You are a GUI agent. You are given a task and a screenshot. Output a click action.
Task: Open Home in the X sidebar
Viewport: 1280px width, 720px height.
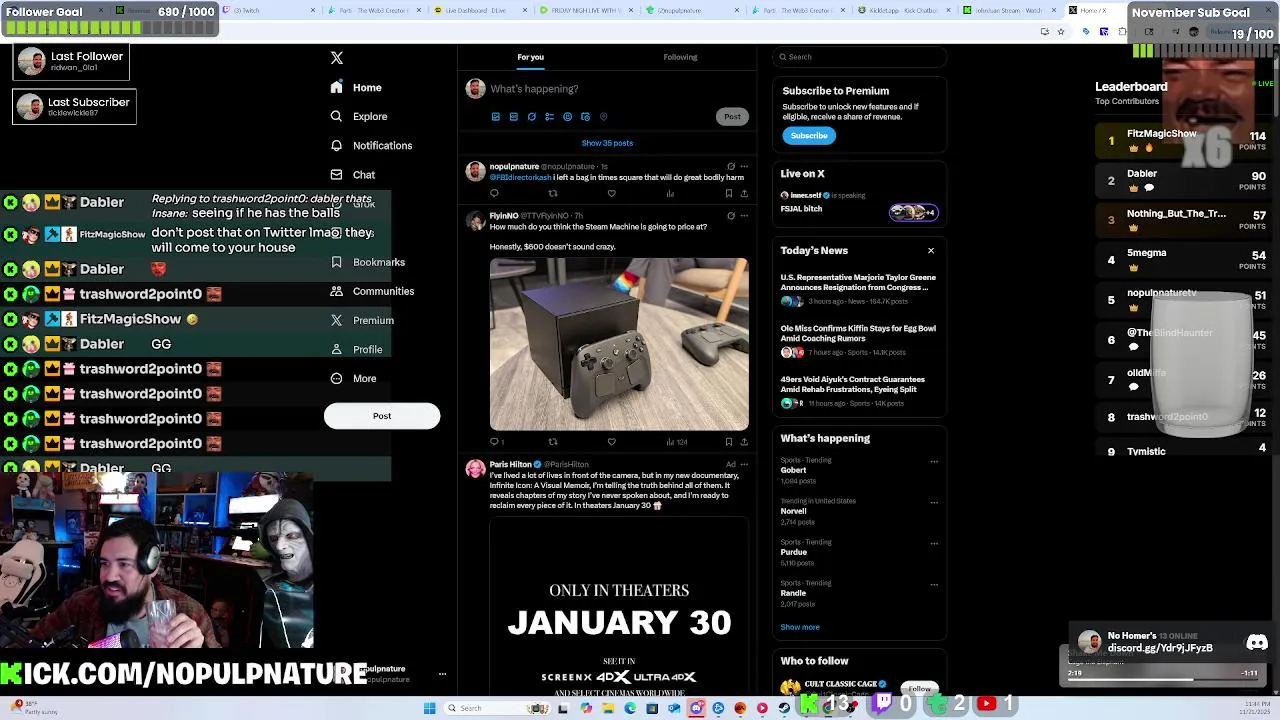tap(357, 87)
